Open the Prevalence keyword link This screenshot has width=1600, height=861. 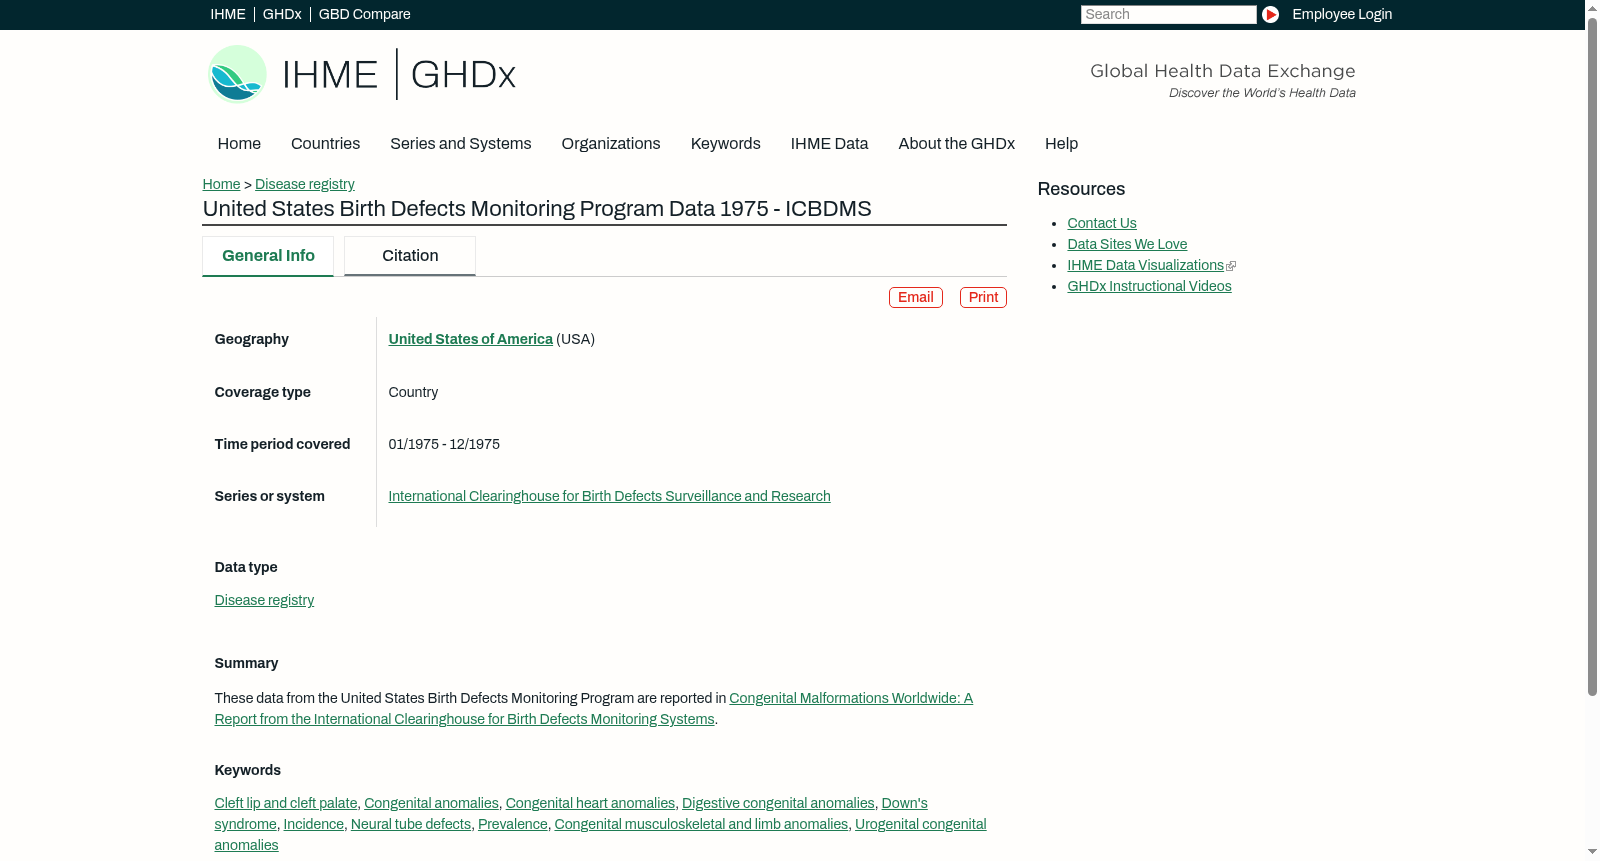513,824
